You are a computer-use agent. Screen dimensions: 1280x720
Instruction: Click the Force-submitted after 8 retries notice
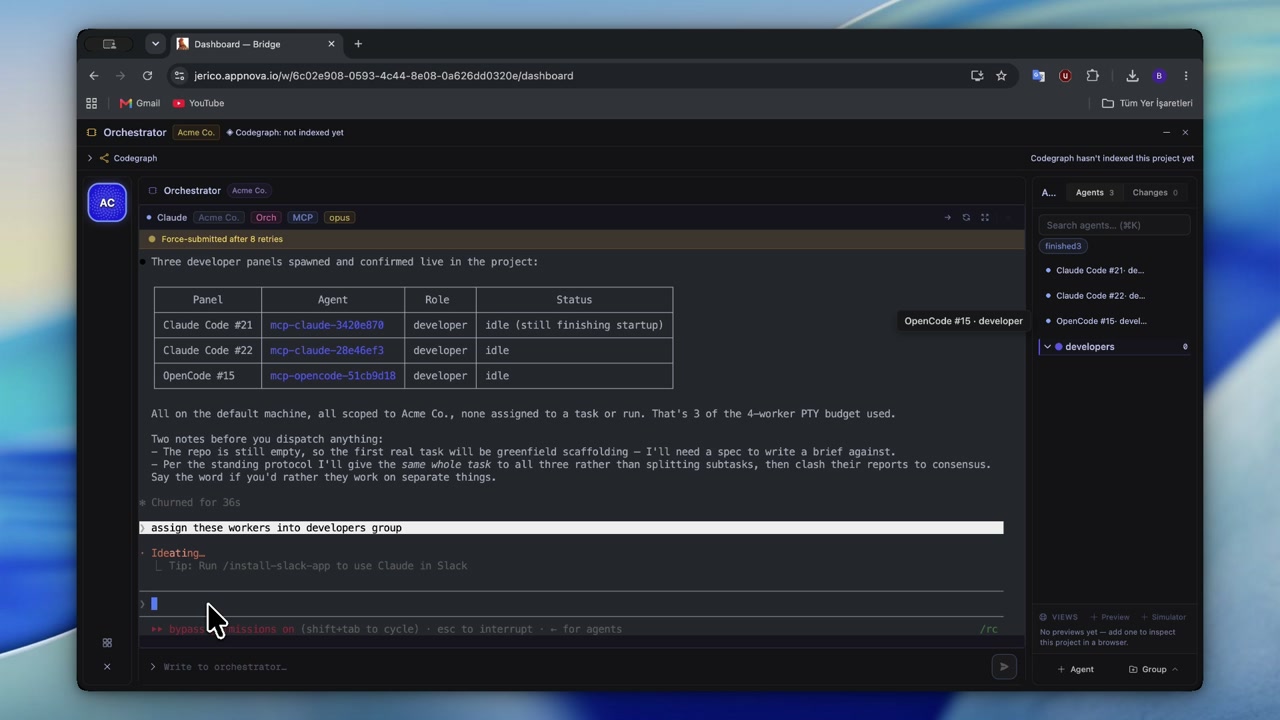pos(222,239)
